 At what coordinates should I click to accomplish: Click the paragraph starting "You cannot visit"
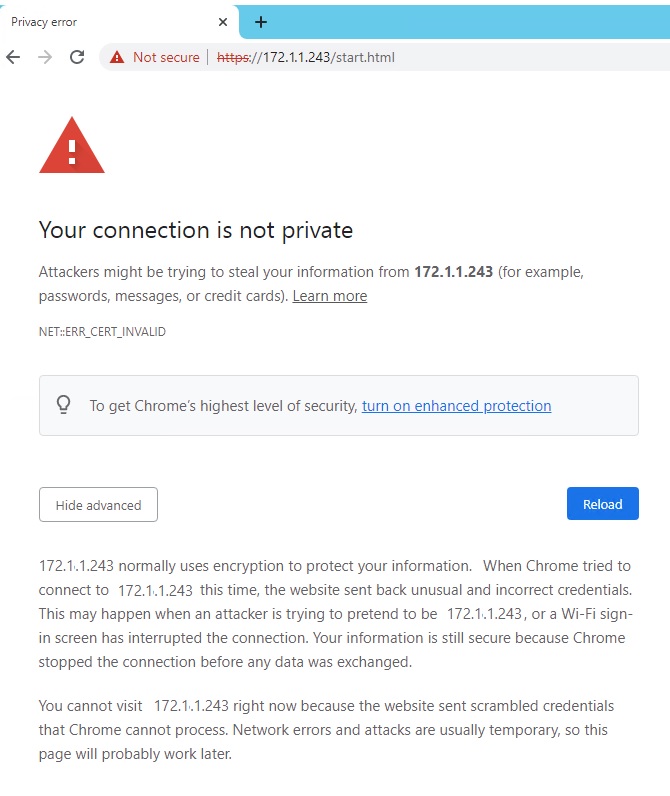click(326, 730)
